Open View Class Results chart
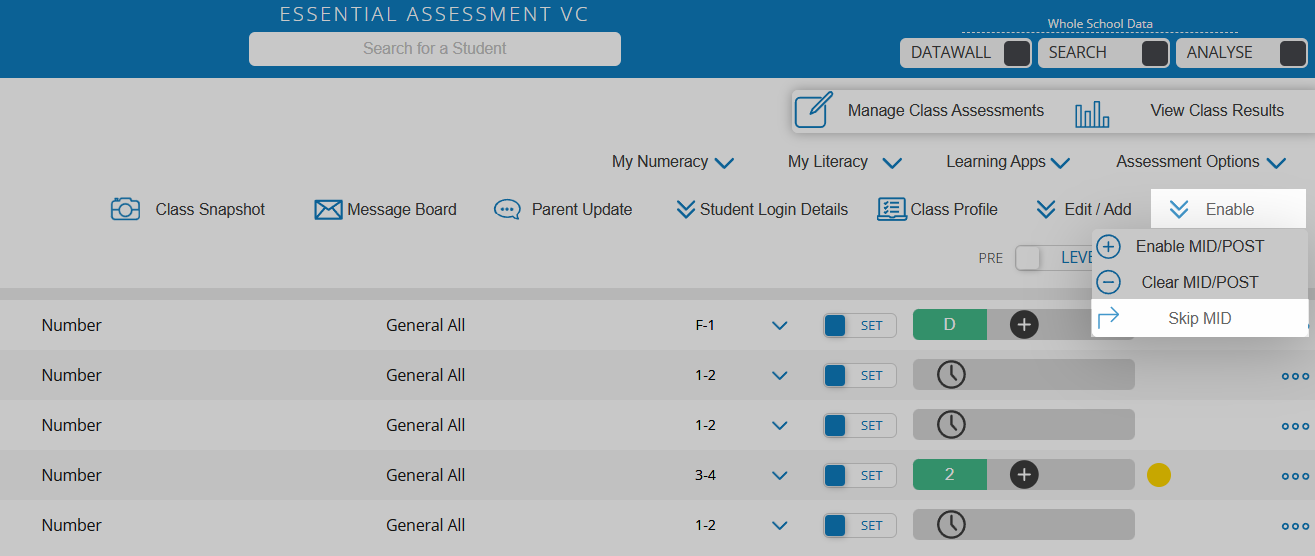Screen dimensions: 1315x556 tap(1180, 112)
